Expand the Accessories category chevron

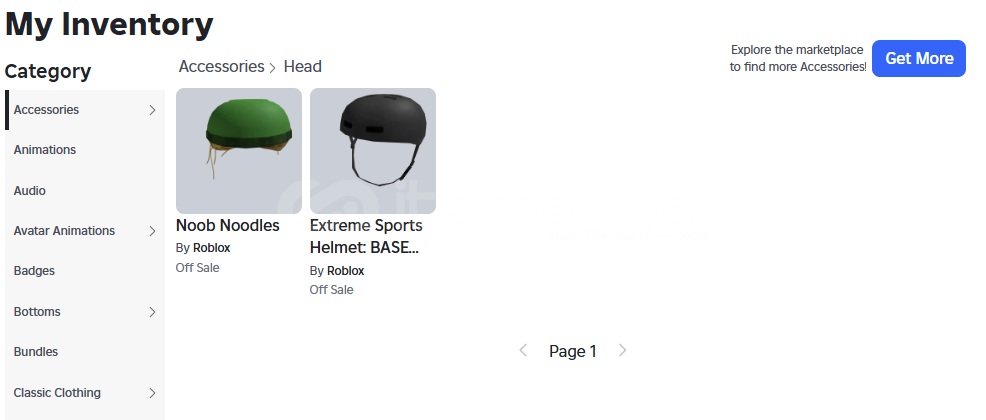152,110
